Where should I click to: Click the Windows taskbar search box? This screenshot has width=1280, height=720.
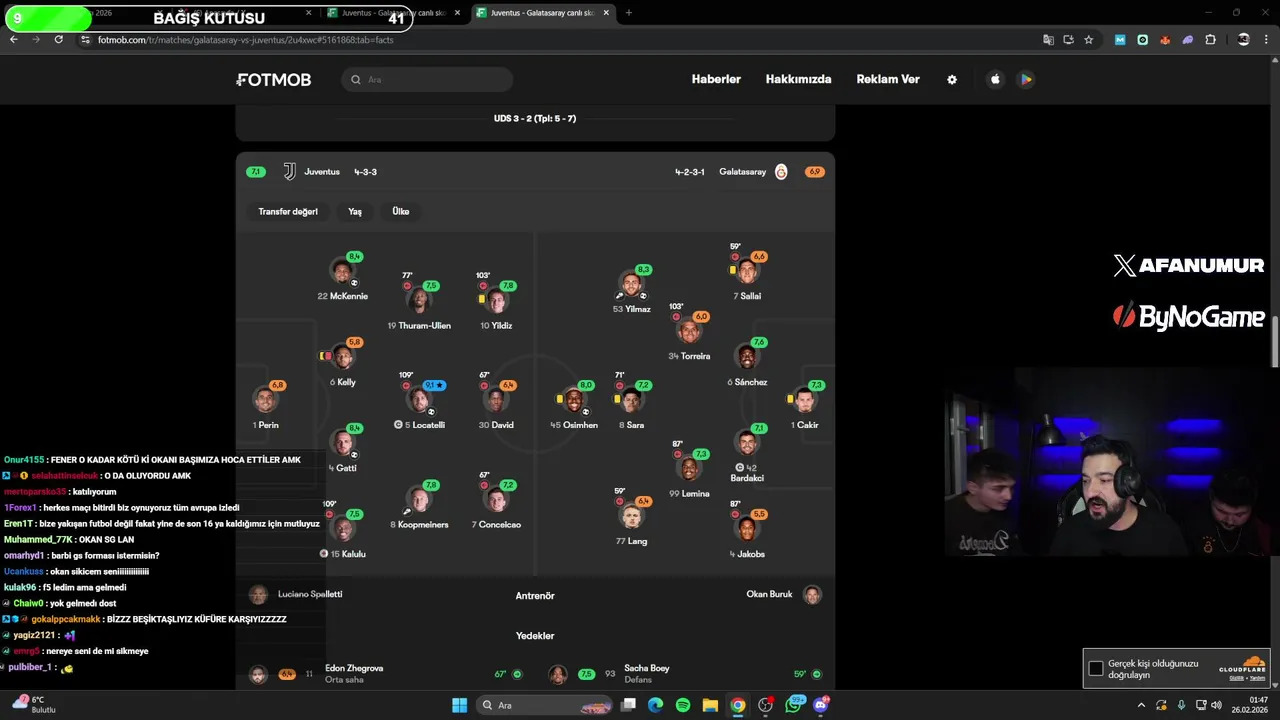543,705
